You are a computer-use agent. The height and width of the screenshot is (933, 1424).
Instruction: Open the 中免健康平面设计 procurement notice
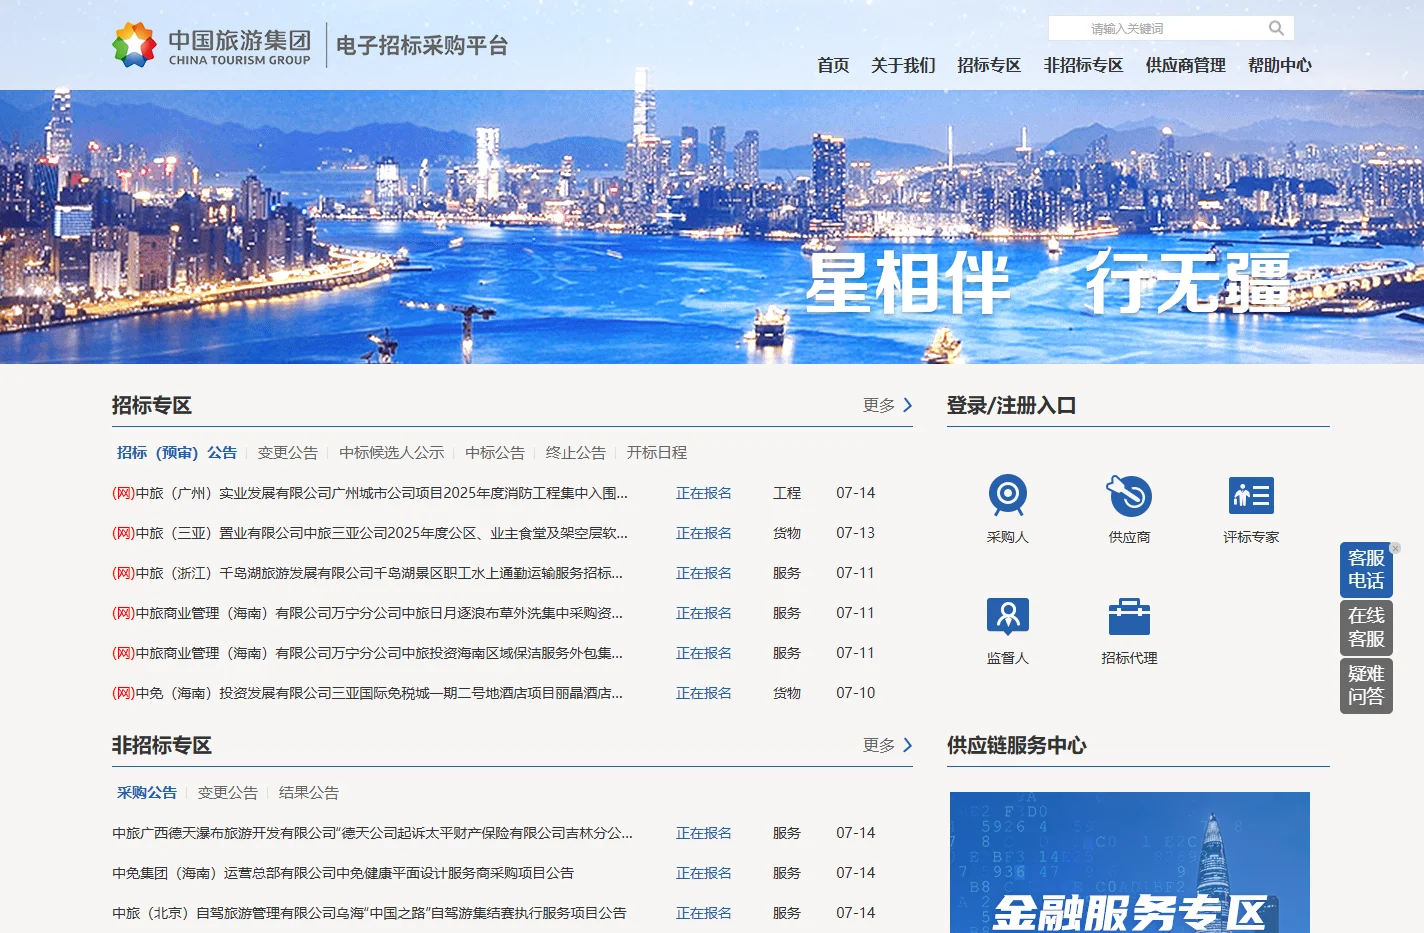point(343,873)
